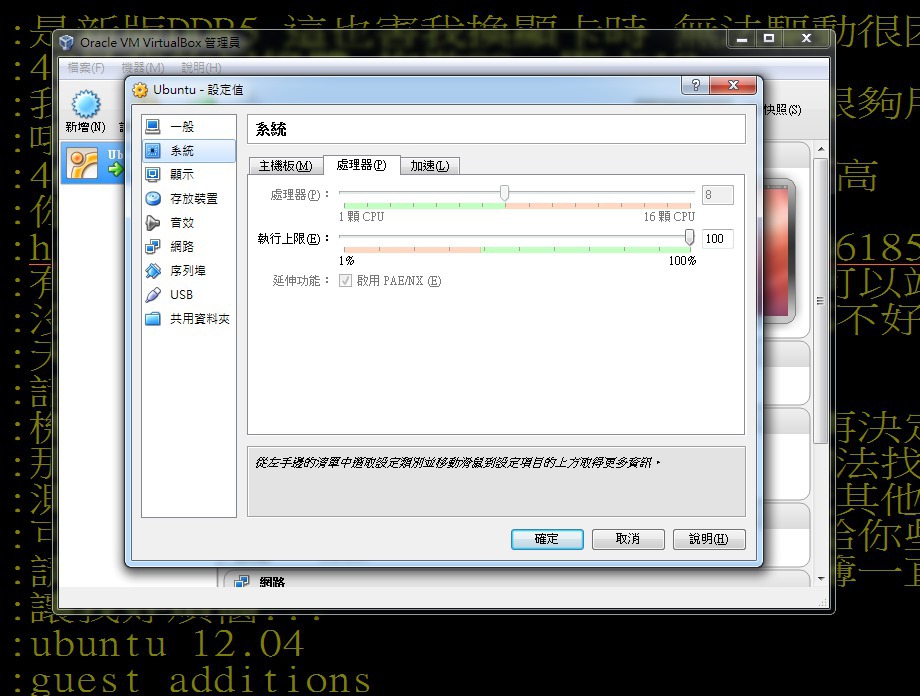Click the 網路 (Network) settings icon
This screenshot has width=920, height=696.
point(153,246)
